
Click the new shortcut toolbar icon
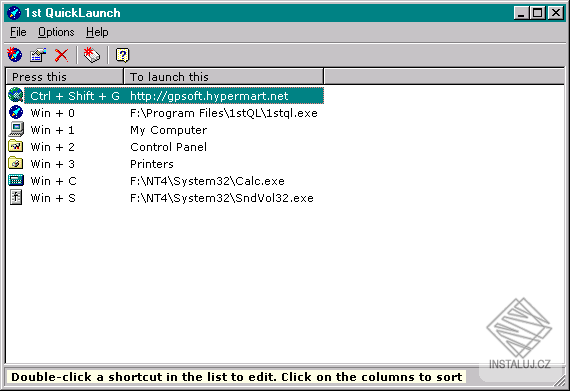[x=15, y=55]
